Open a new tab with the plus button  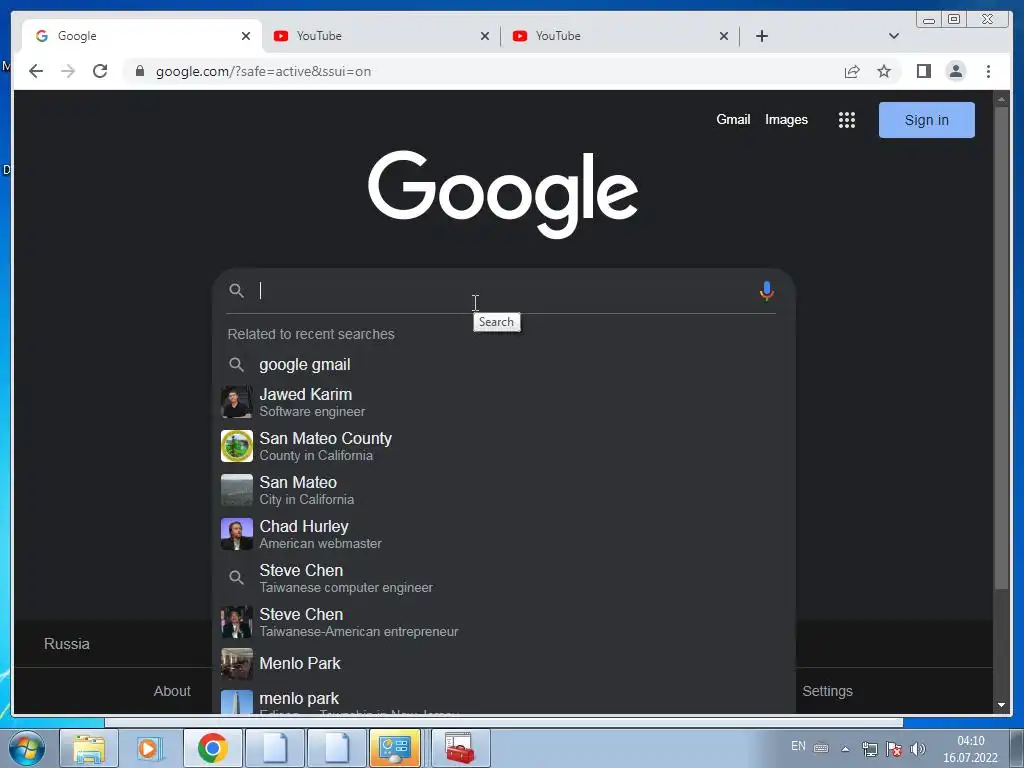pyautogui.click(x=761, y=36)
